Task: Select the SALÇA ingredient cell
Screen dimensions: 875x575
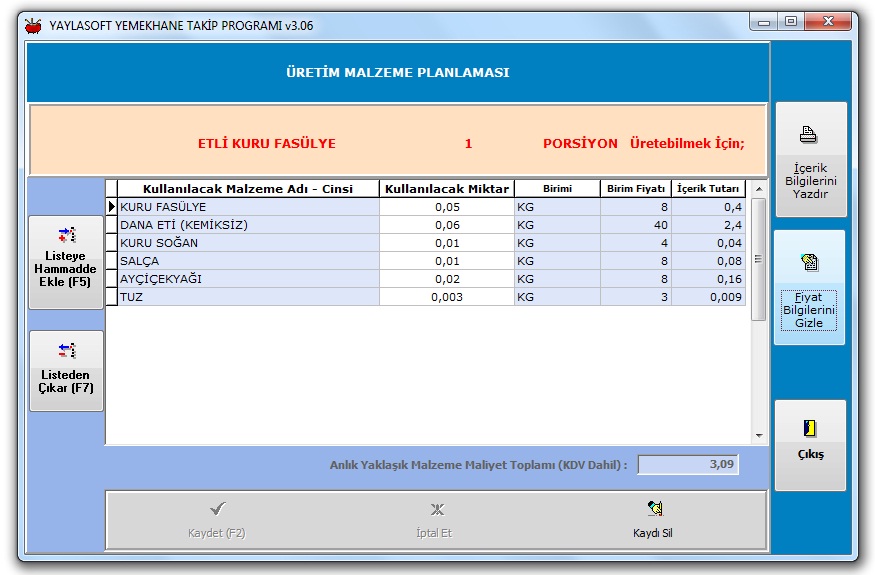Action: pyautogui.click(x=248, y=261)
